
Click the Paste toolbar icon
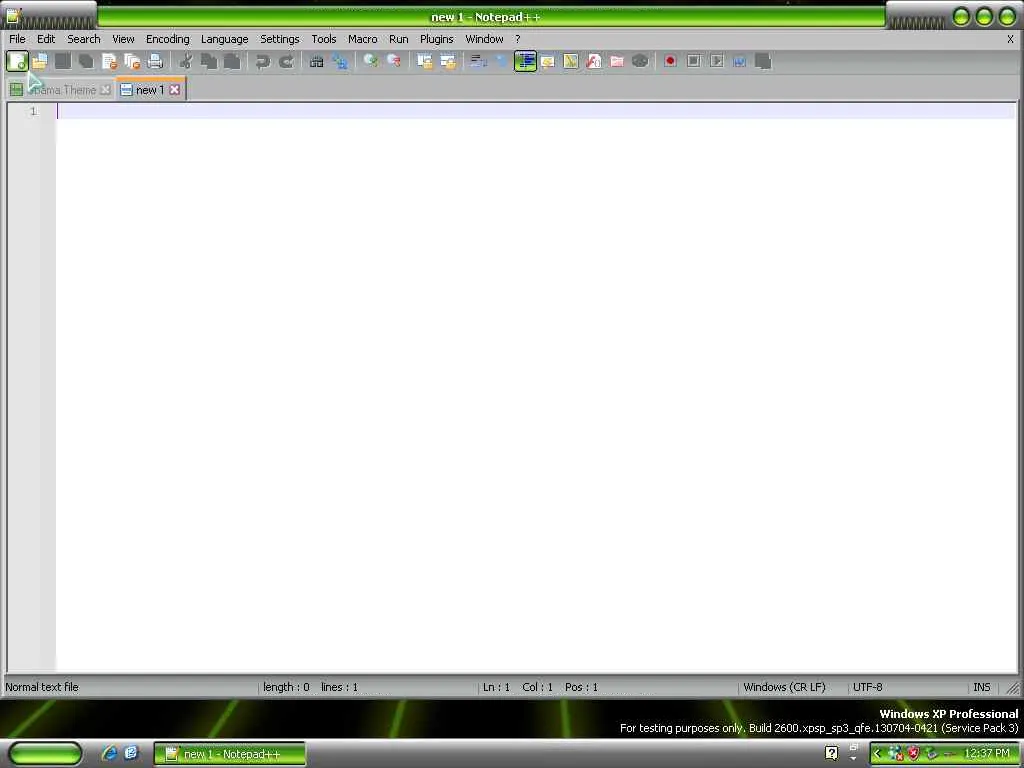pos(232,61)
